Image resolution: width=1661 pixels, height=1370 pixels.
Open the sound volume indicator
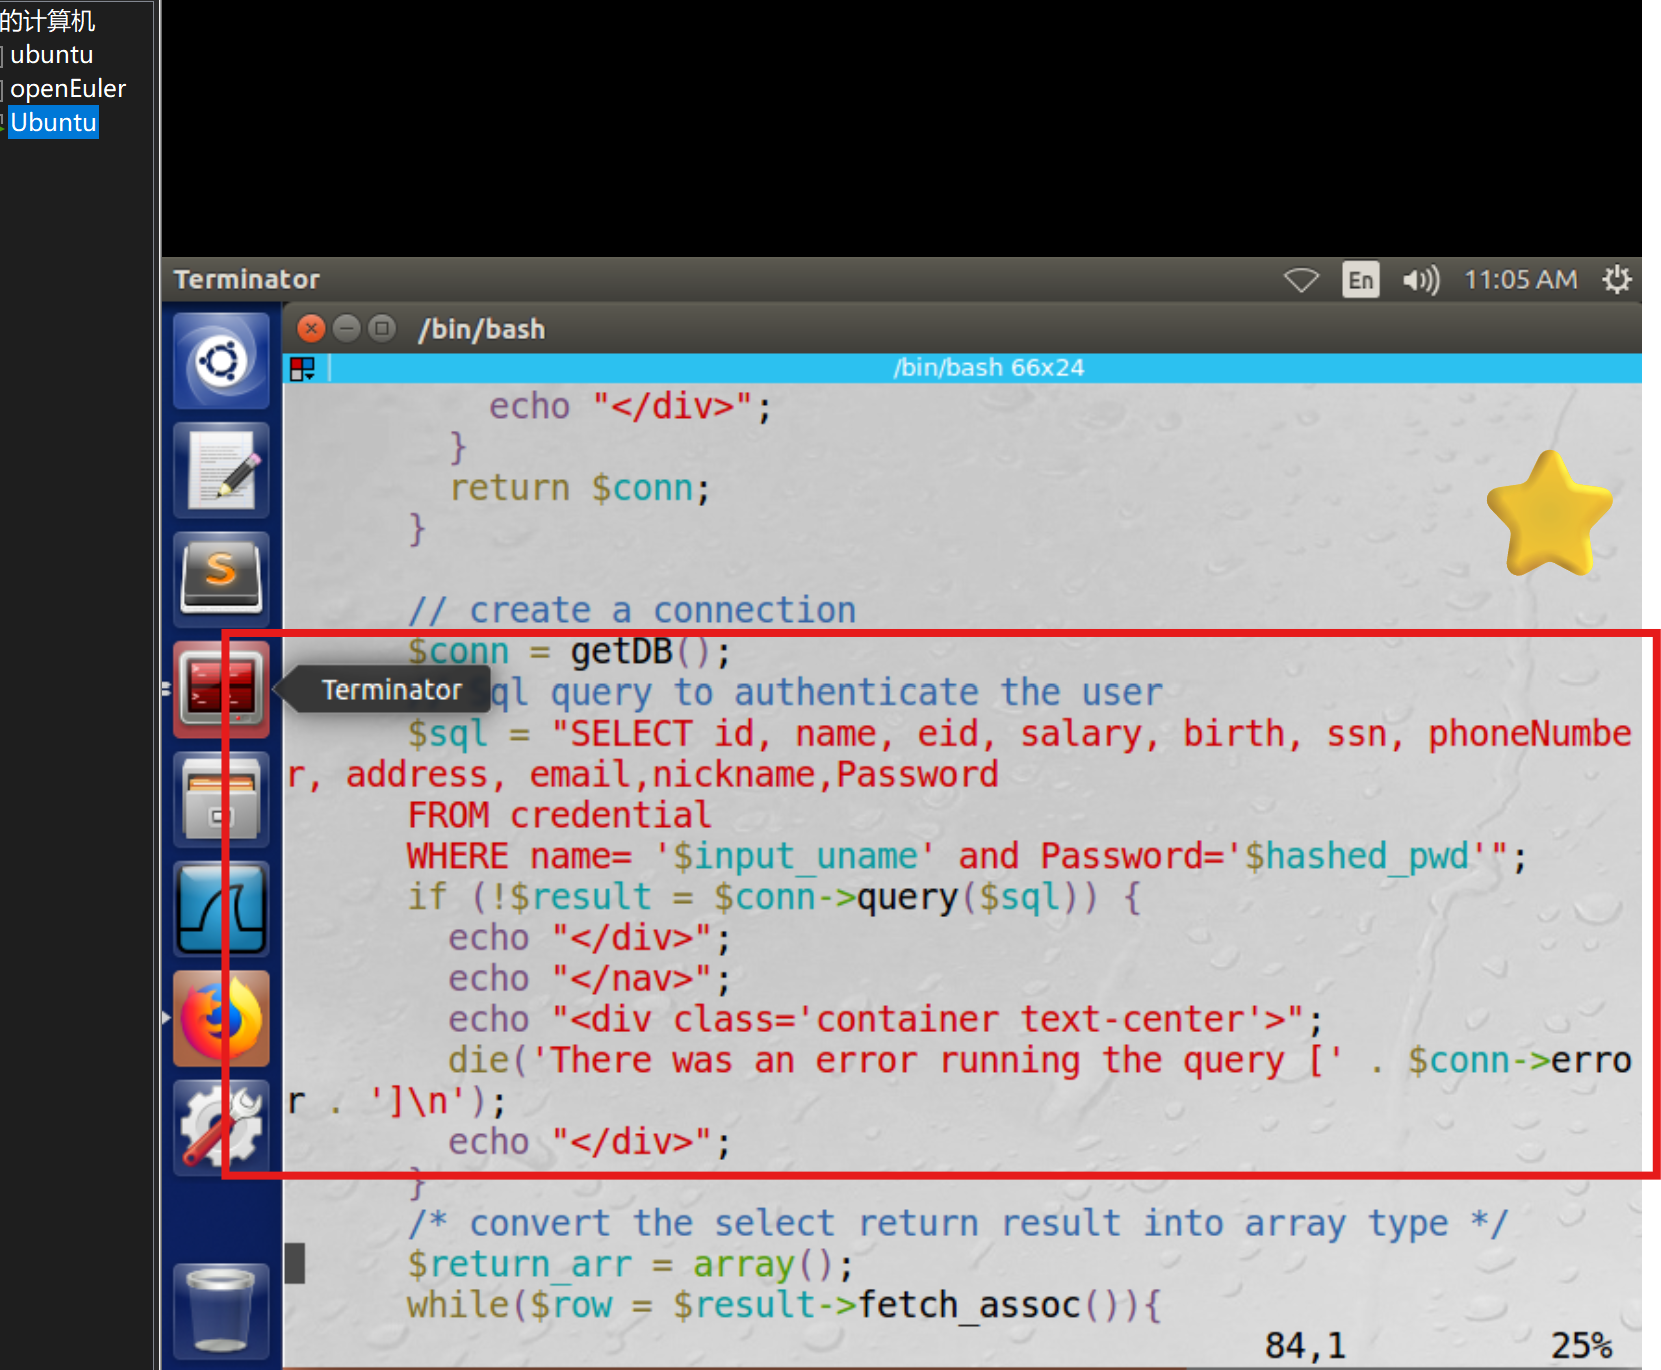coord(1420,280)
